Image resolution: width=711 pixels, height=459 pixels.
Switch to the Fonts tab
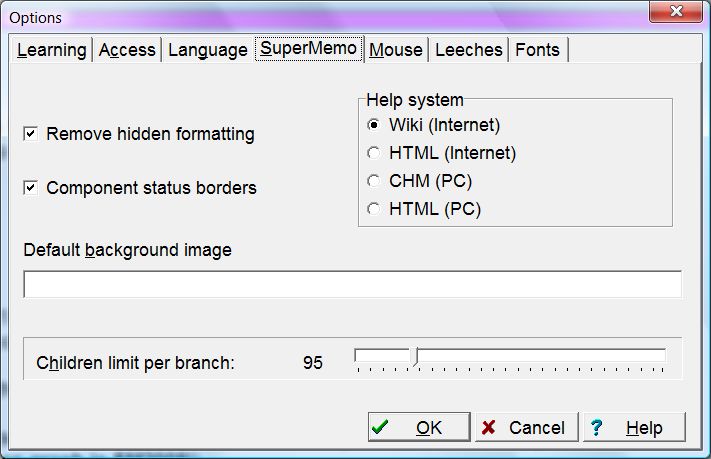click(537, 50)
